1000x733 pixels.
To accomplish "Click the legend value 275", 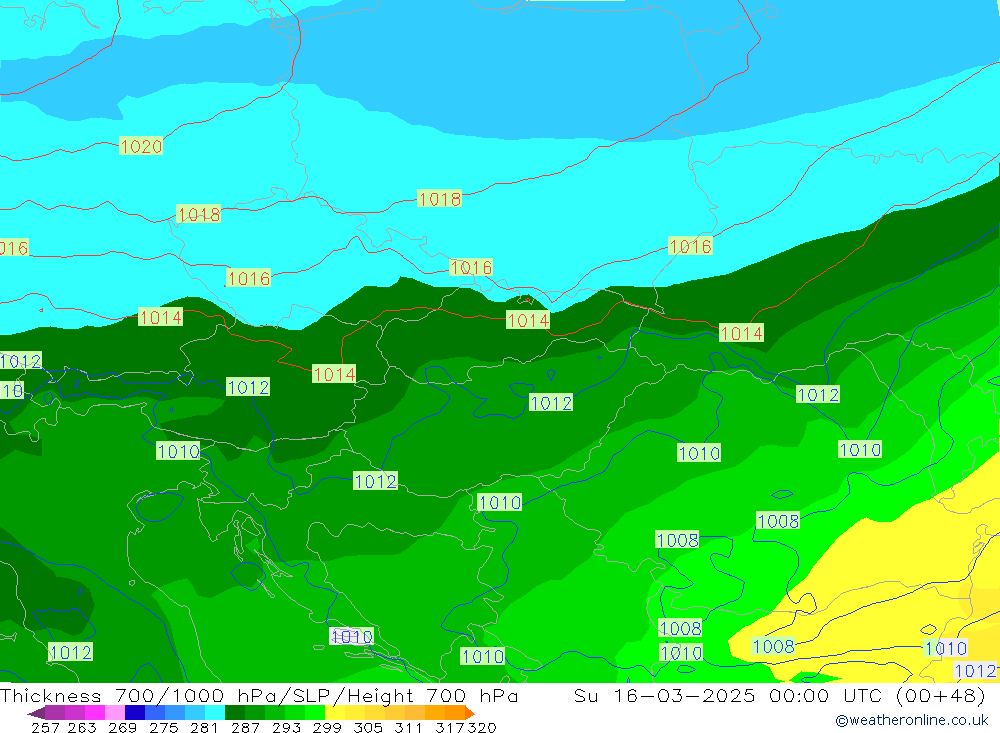I will point(163,727).
